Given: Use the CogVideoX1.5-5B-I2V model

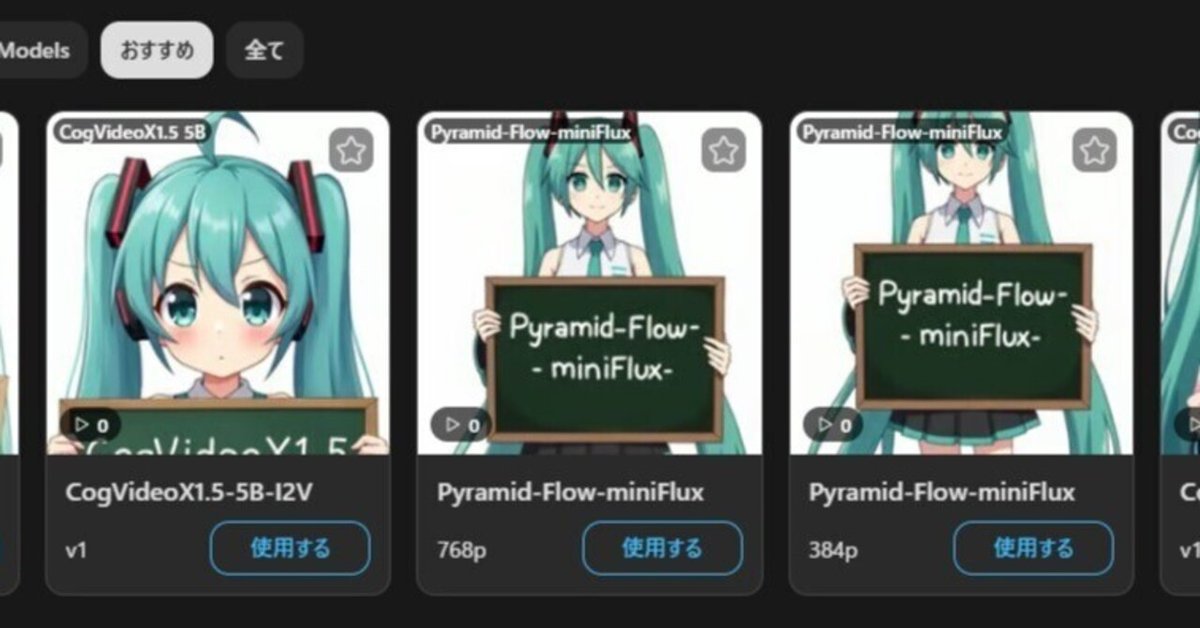Looking at the screenshot, I should click(290, 548).
